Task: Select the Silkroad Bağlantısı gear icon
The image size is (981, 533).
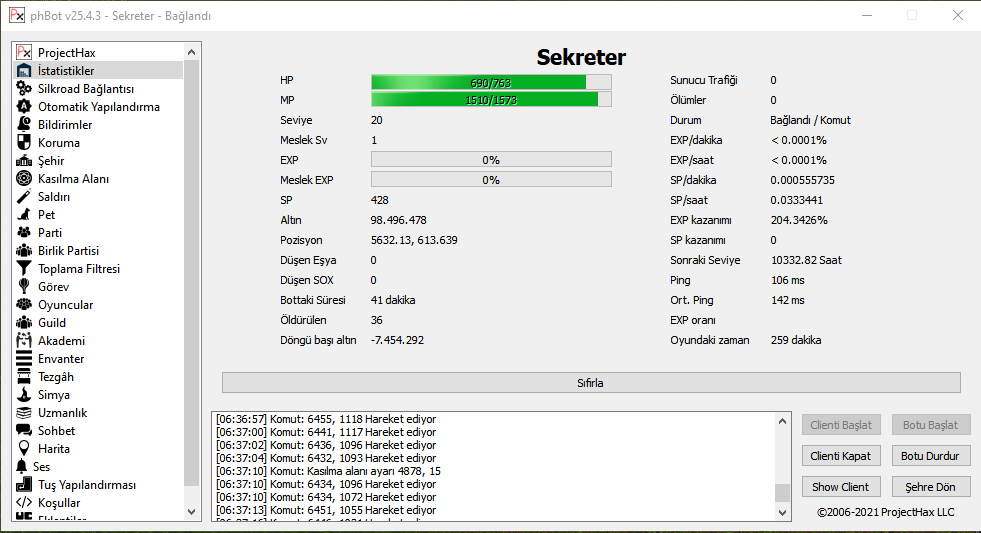Action: click(x=25, y=89)
